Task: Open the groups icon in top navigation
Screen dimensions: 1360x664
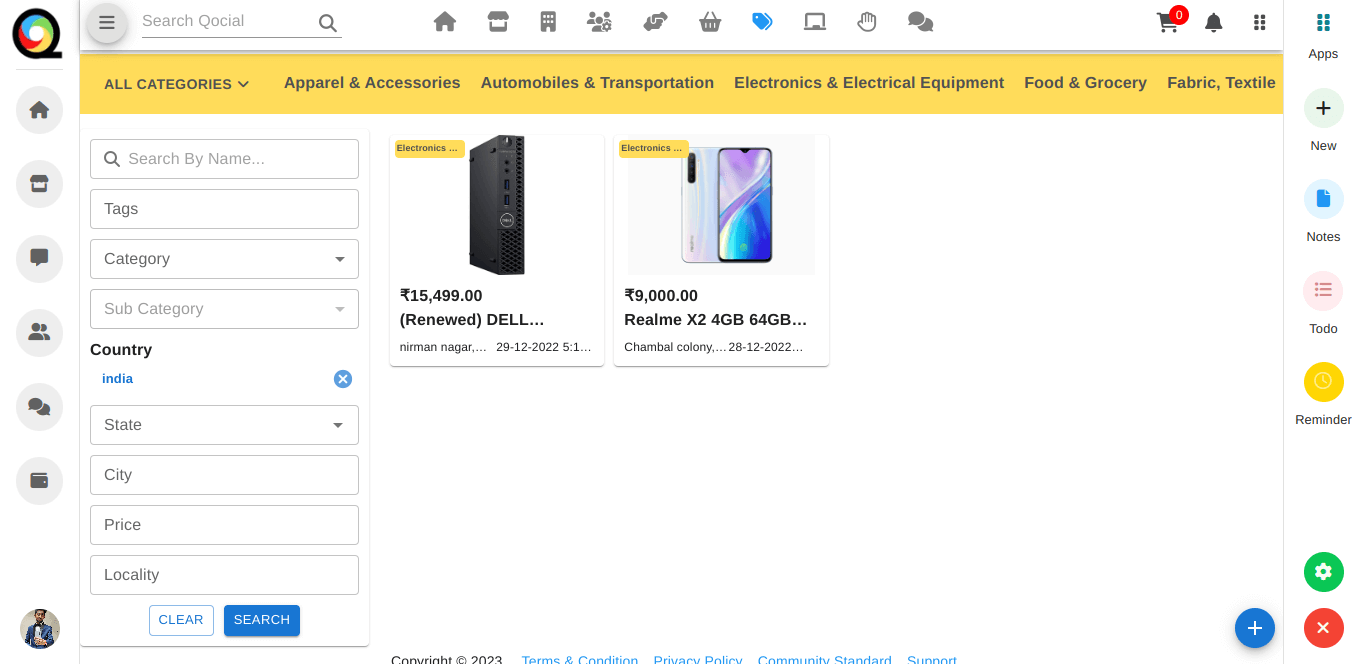Action: coord(600,21)
